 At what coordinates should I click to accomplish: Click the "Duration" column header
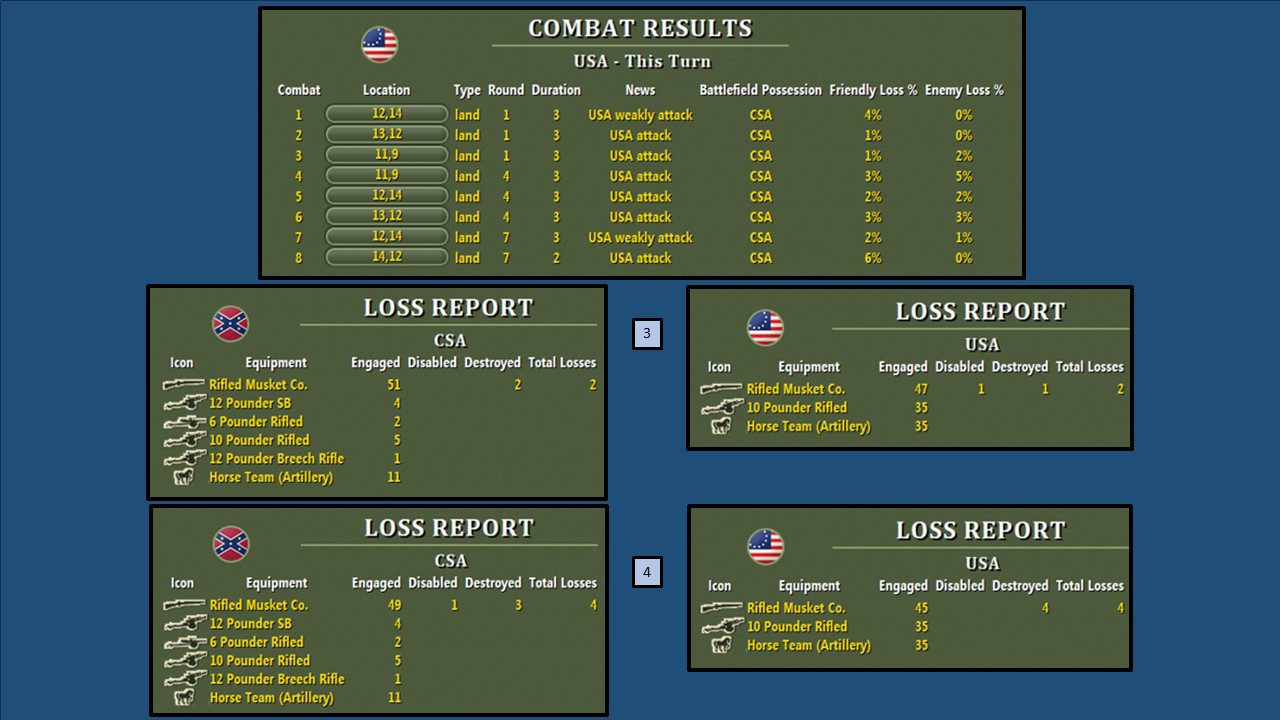(556, 90)
